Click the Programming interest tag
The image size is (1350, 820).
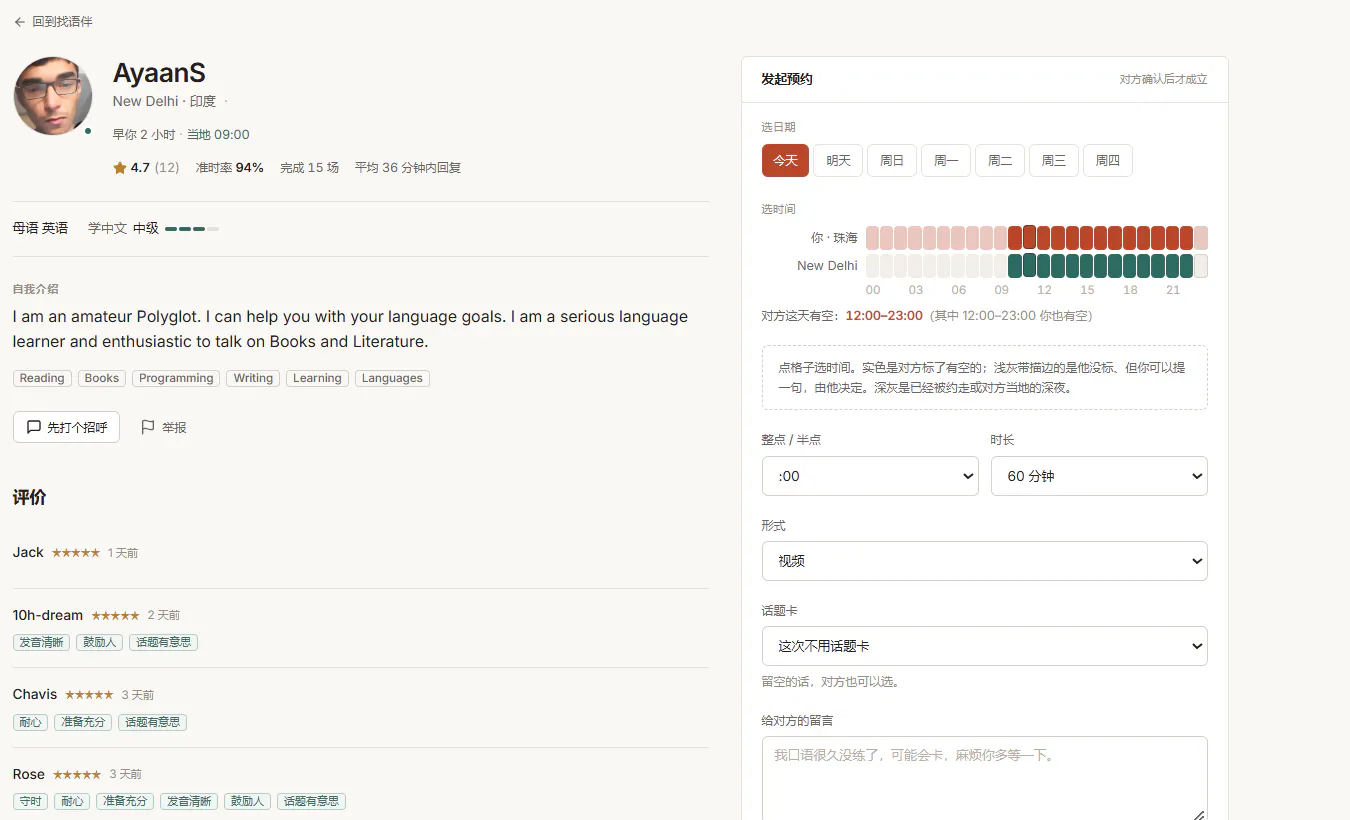[176, 378]
